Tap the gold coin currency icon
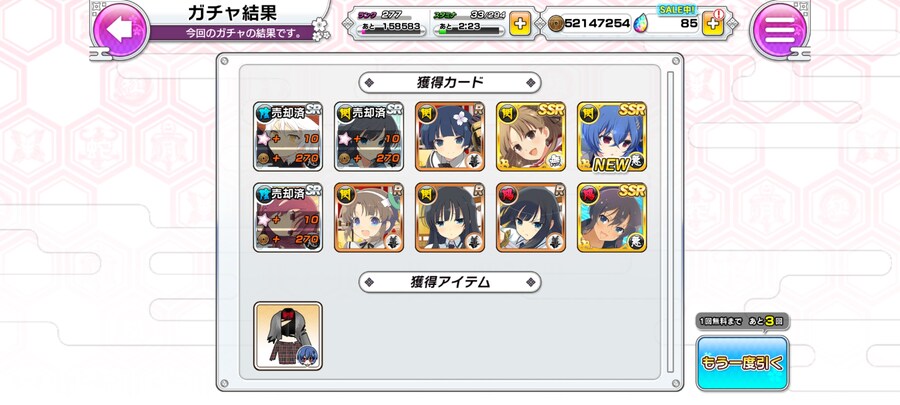This screenshot has height=405, width=900. [556, 24]
